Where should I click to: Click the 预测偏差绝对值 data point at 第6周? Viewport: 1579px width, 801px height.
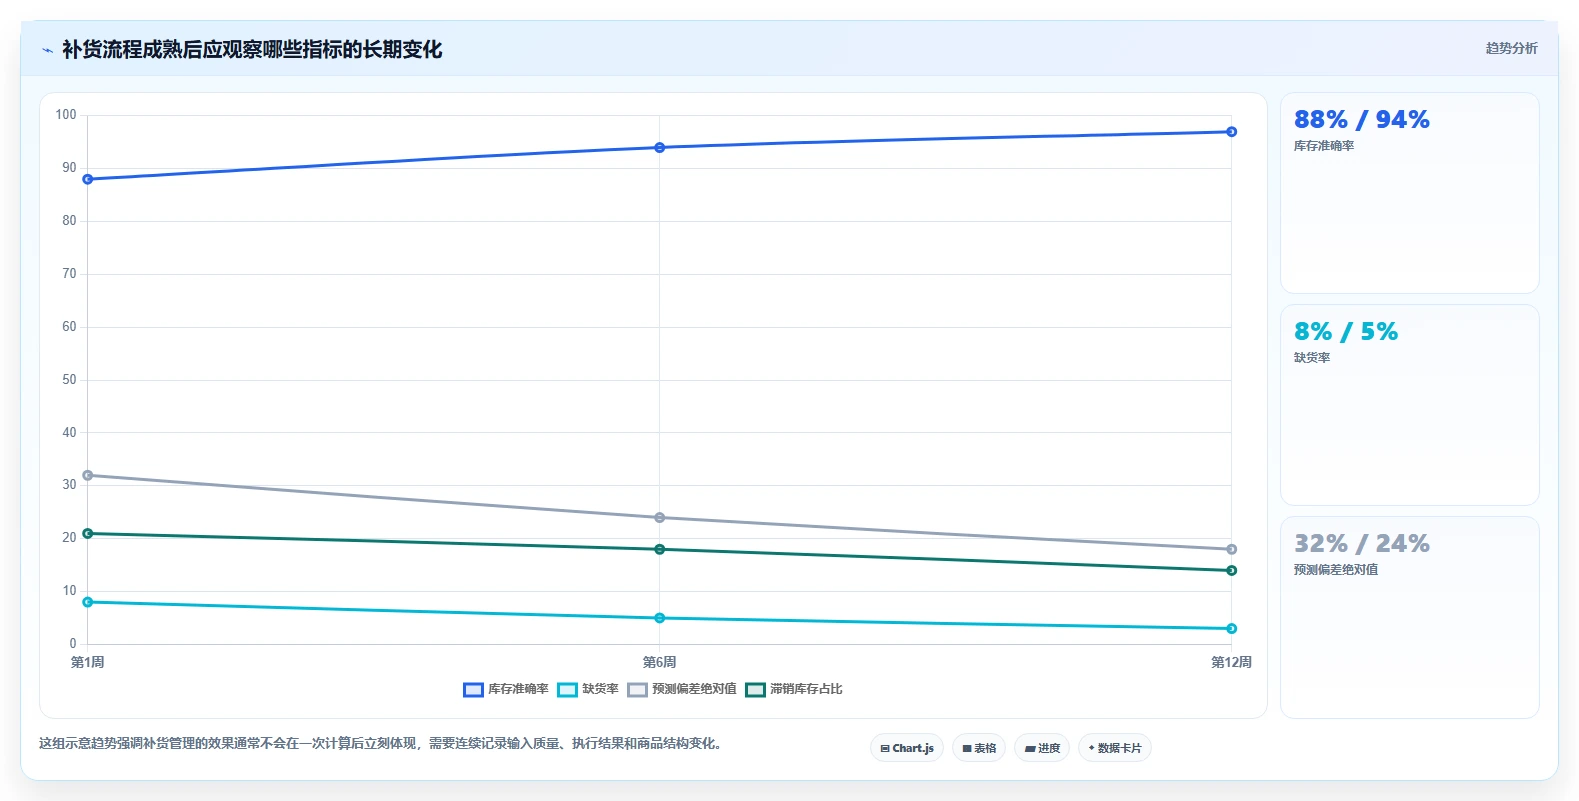[660, 518]
